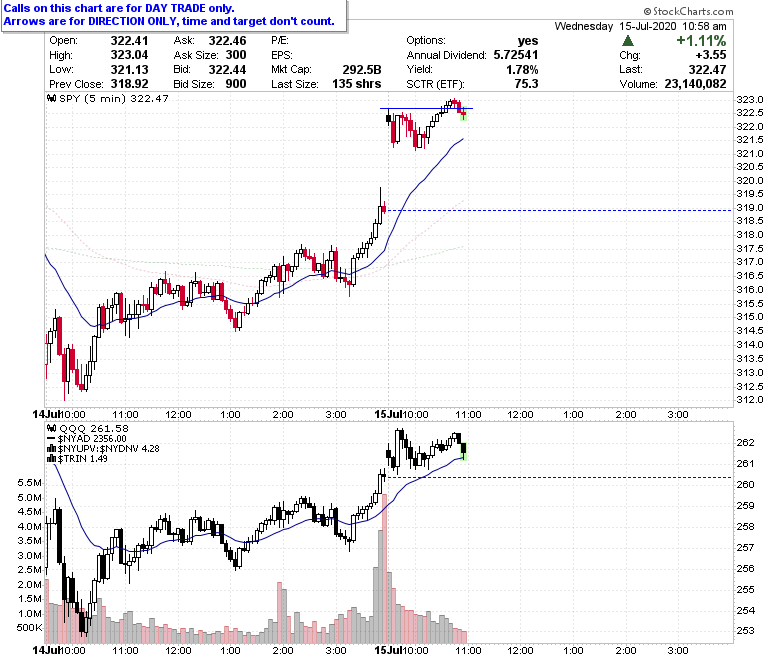Click the '500K' label on volume axis
Screen dimensions: 780x659
tap(29, 628)
